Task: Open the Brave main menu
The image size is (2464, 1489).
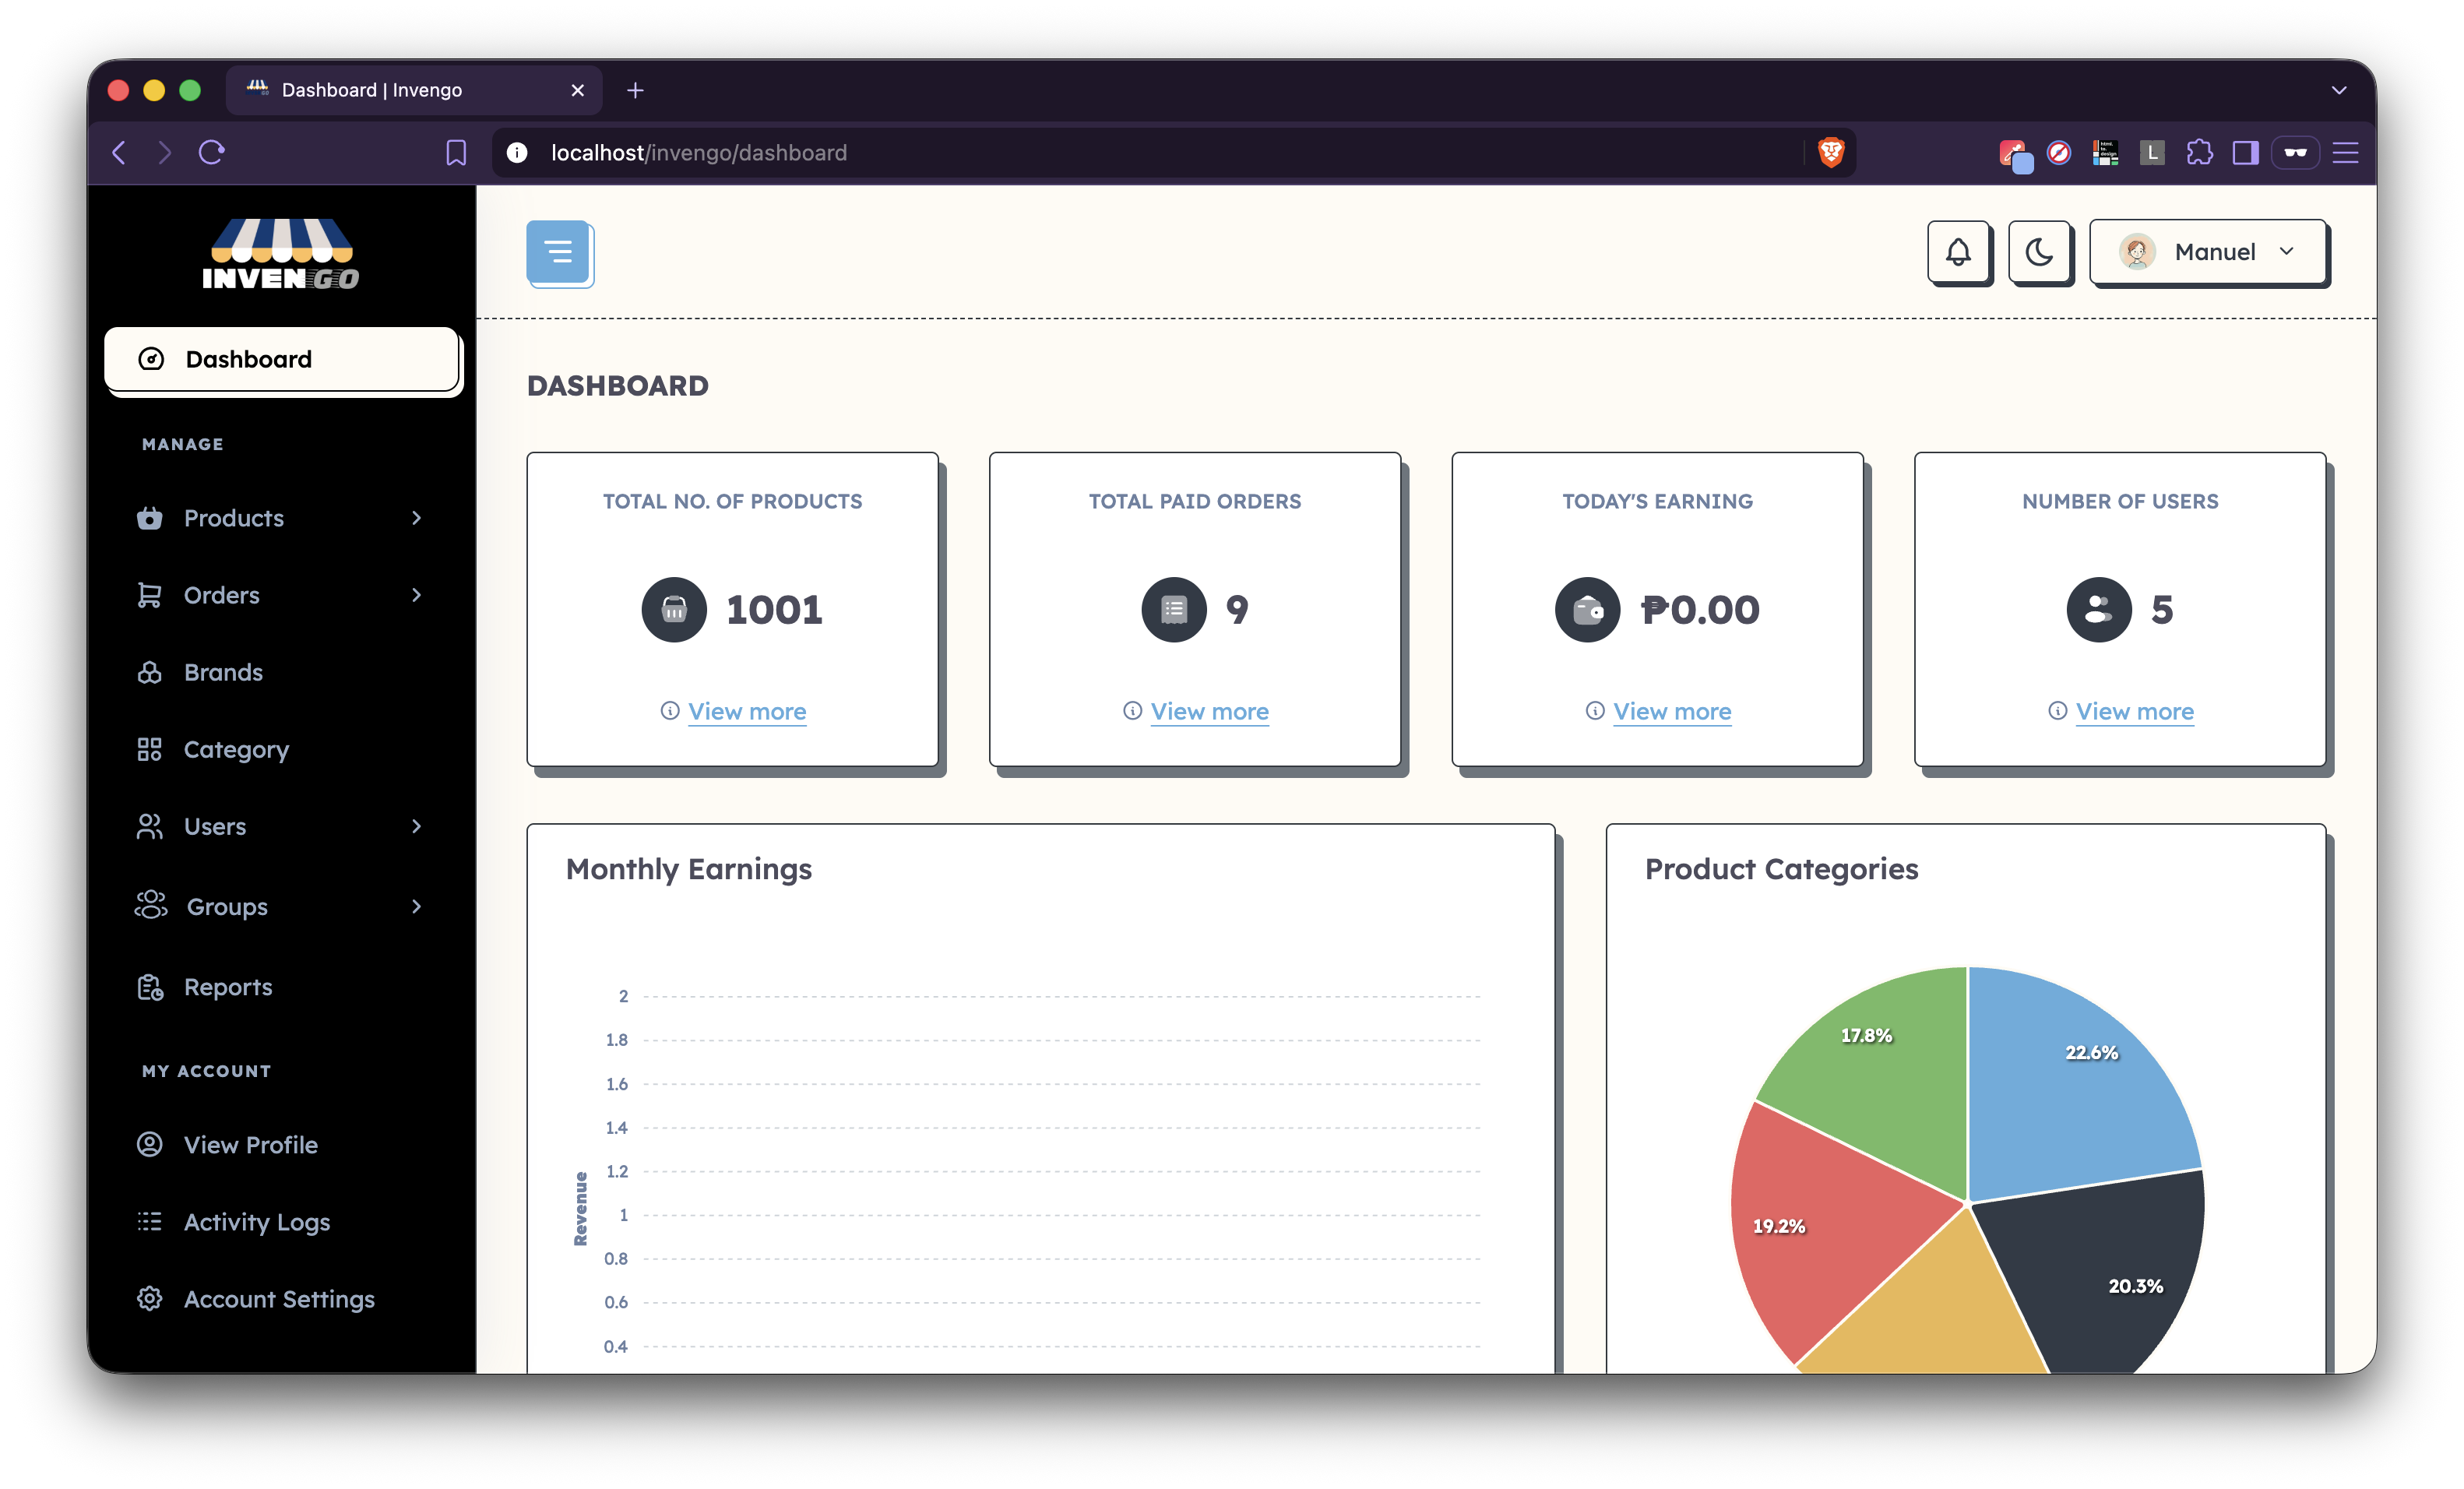Action: point(2345,152)
